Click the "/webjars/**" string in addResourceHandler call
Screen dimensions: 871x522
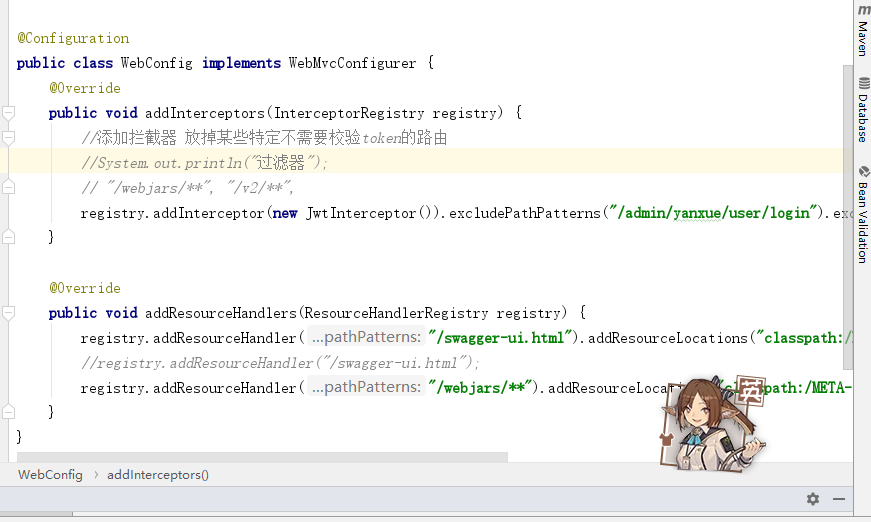[480, 388]
